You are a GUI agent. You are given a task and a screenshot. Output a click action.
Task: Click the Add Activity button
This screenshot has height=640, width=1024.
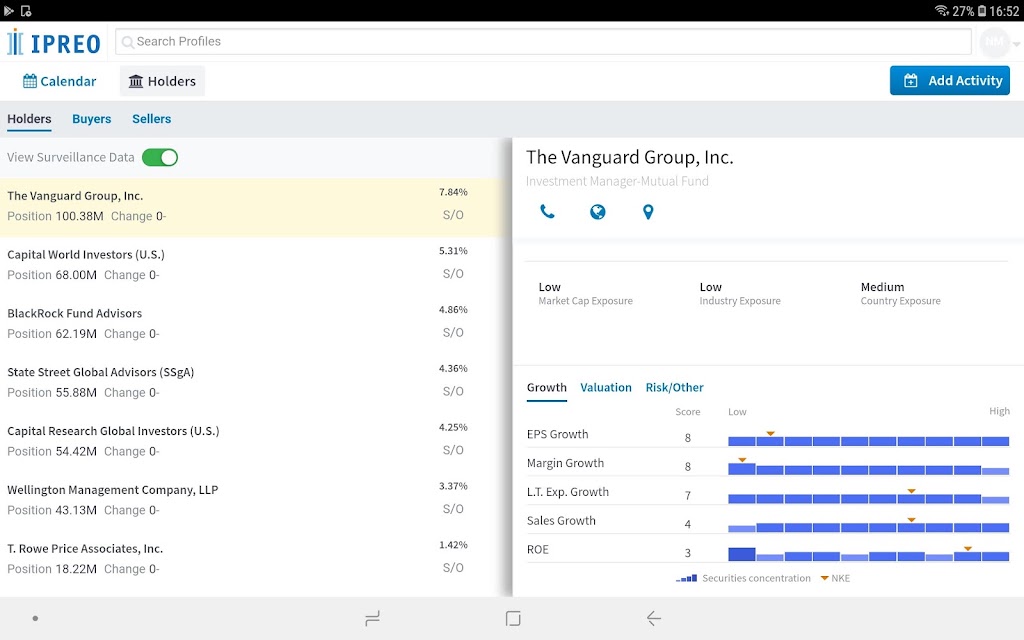[x=950, y=80]
